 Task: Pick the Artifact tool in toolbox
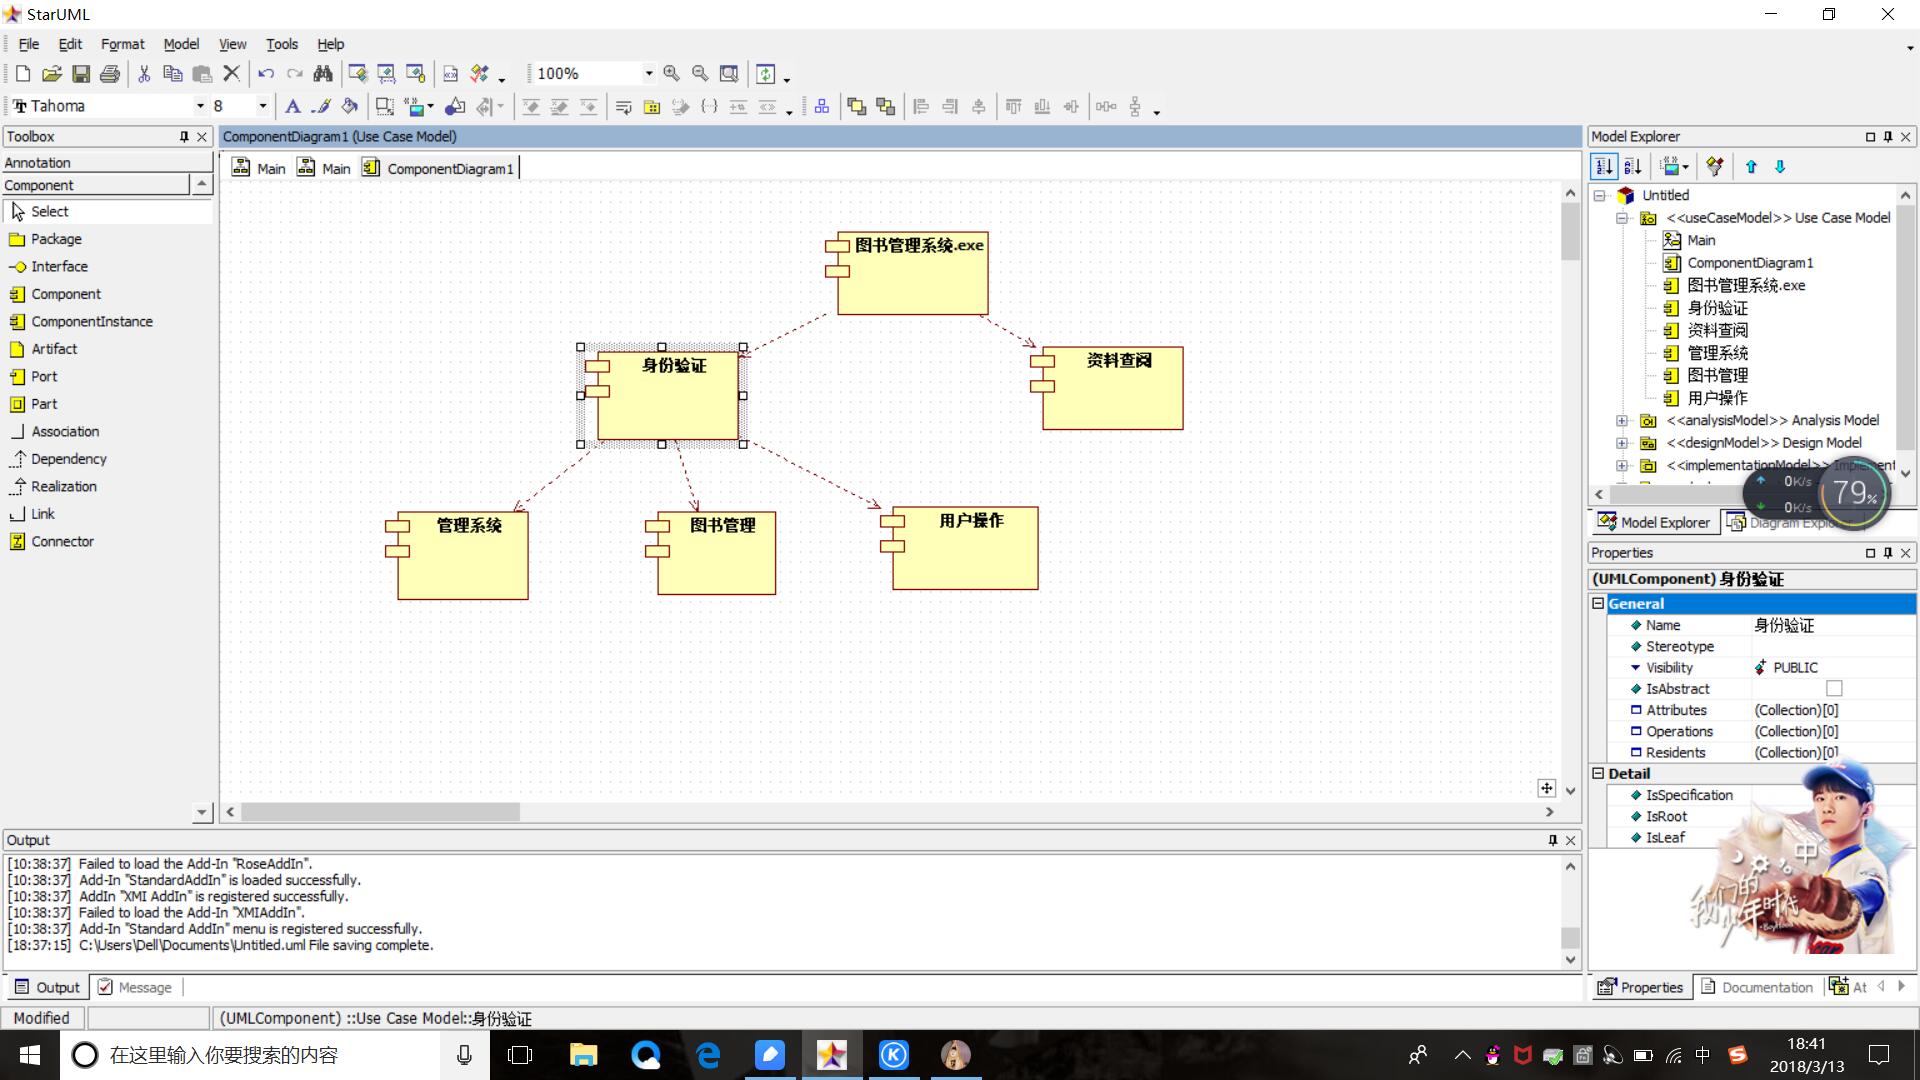[53, 349]
